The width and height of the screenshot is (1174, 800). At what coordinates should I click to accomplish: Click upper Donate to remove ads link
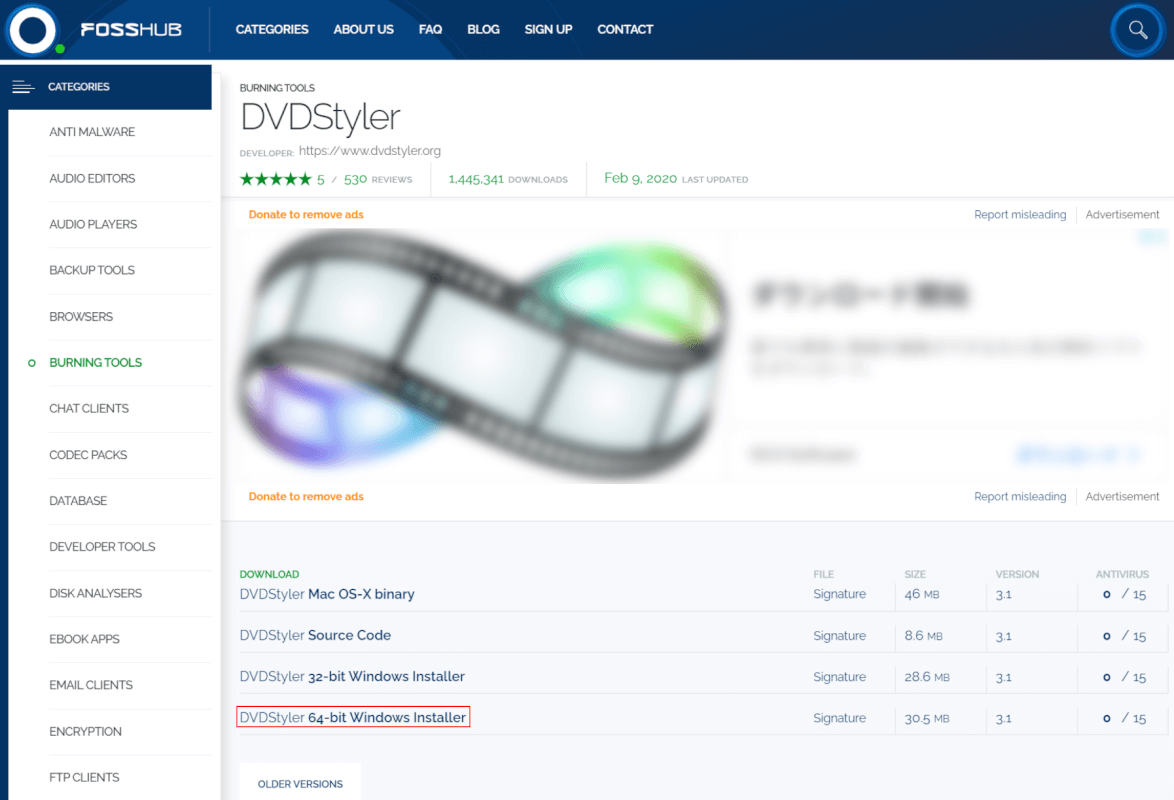point(305,214)
